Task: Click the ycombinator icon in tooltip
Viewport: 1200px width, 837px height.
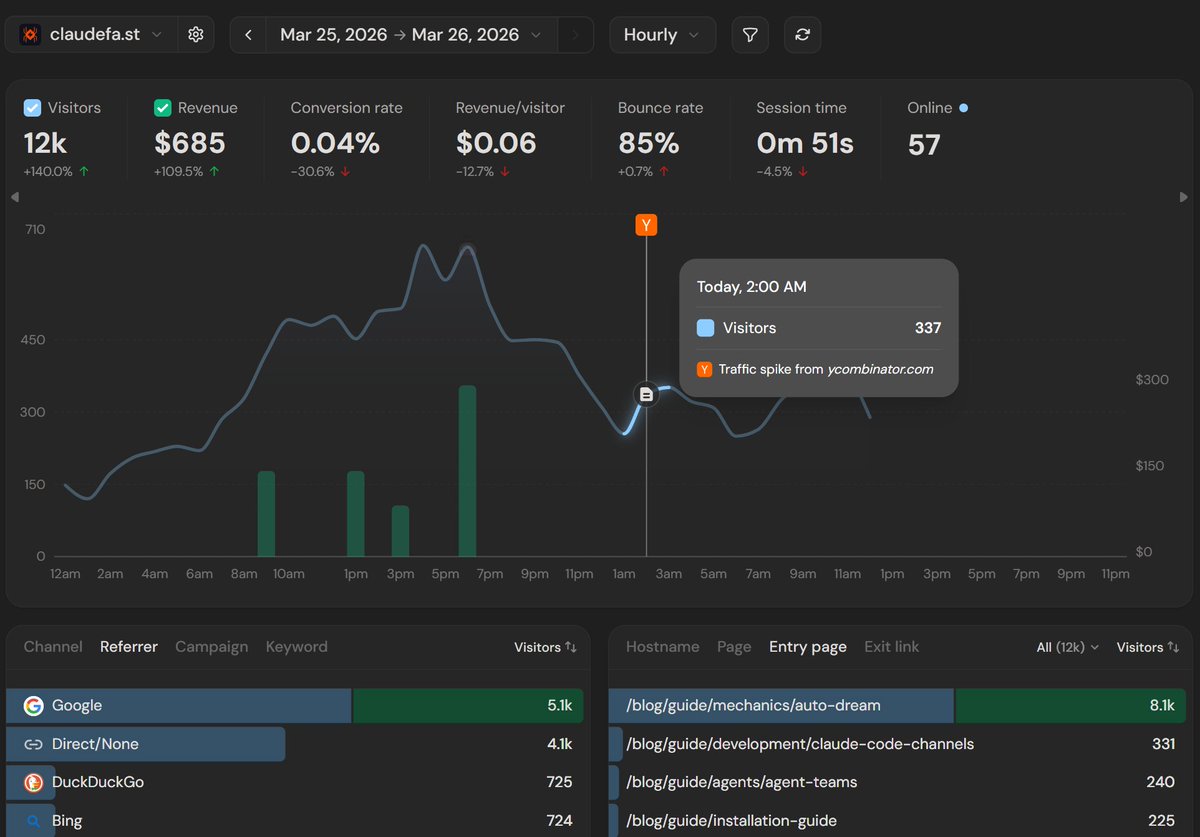Action: coord(705,369)
